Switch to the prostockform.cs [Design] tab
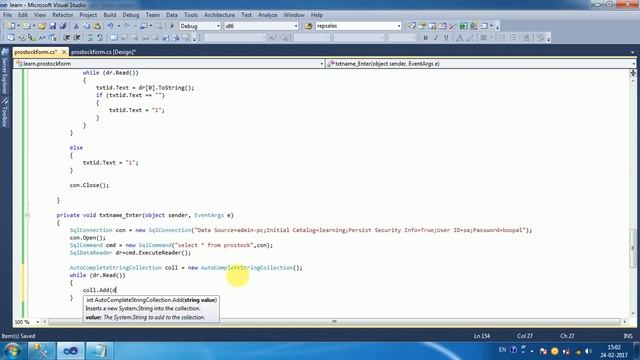 103,52
